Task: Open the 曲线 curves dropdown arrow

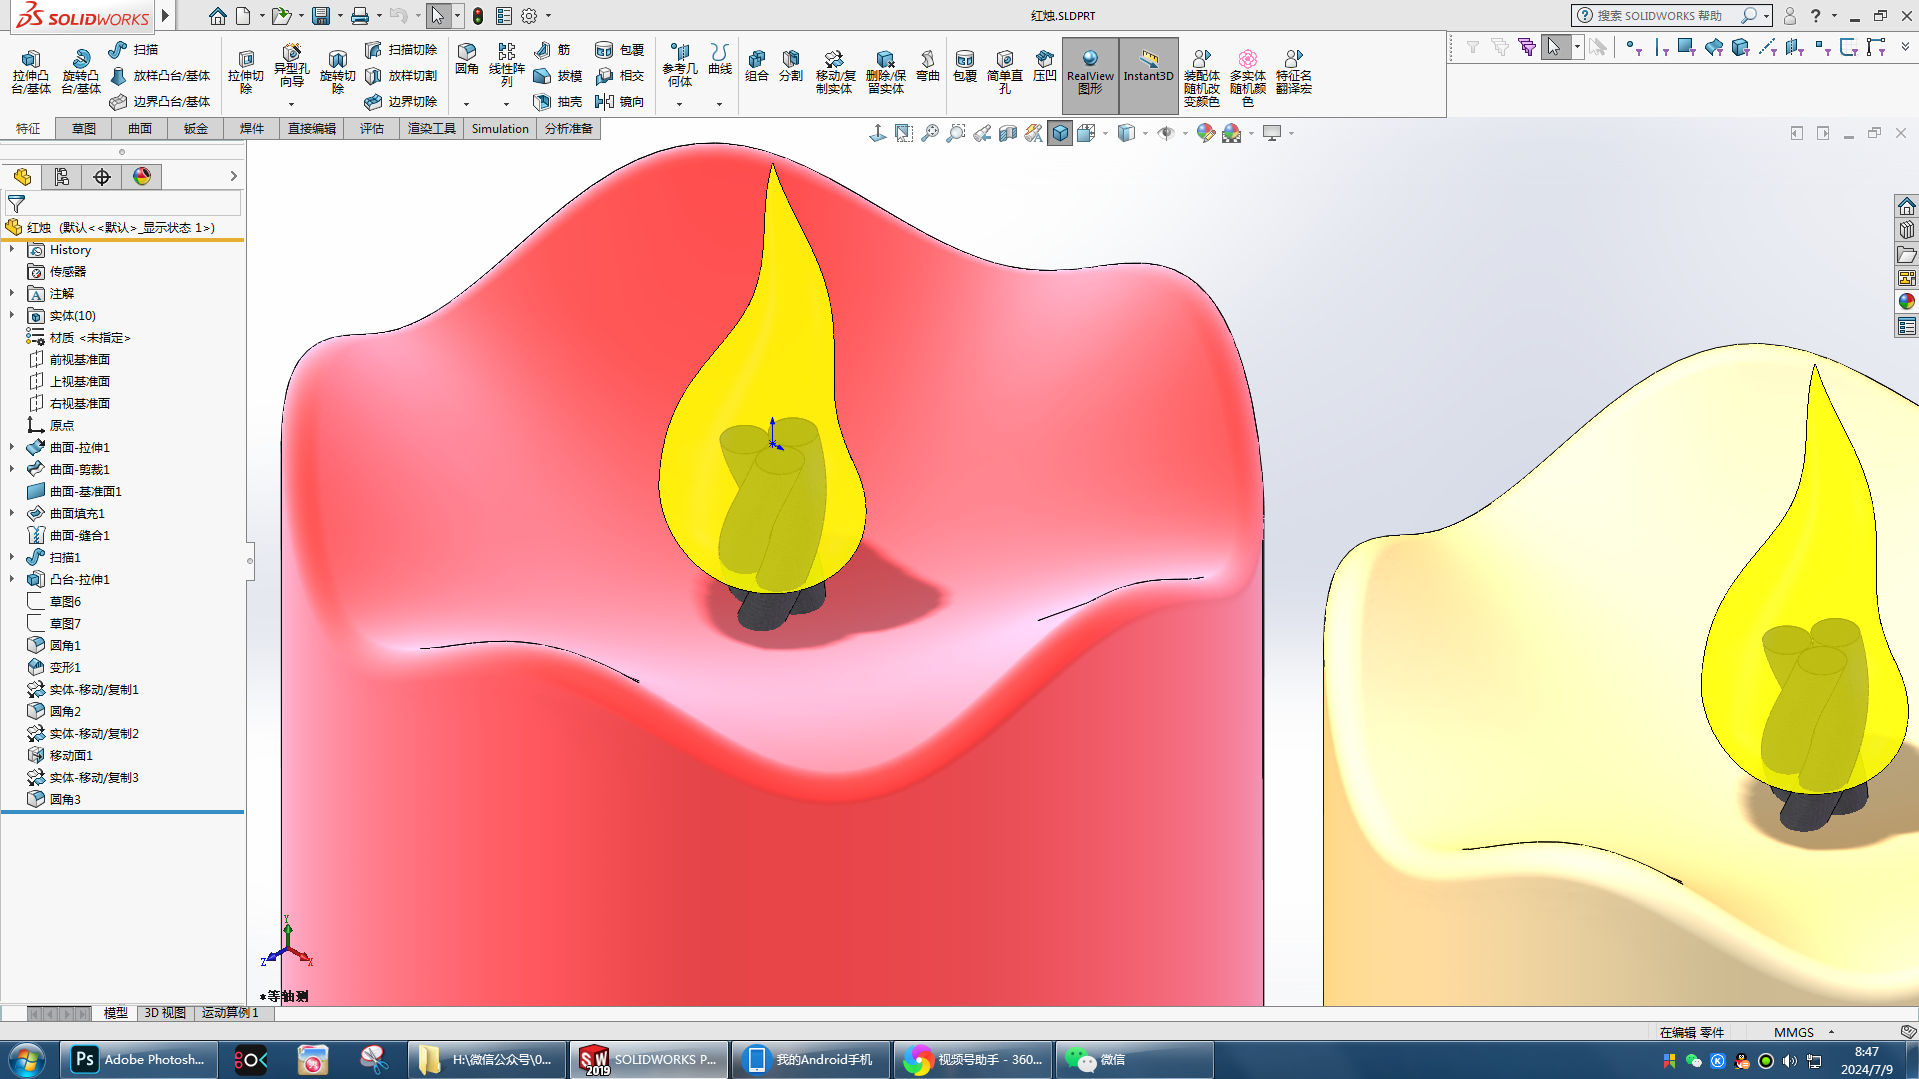Action: tap(719, 104)
